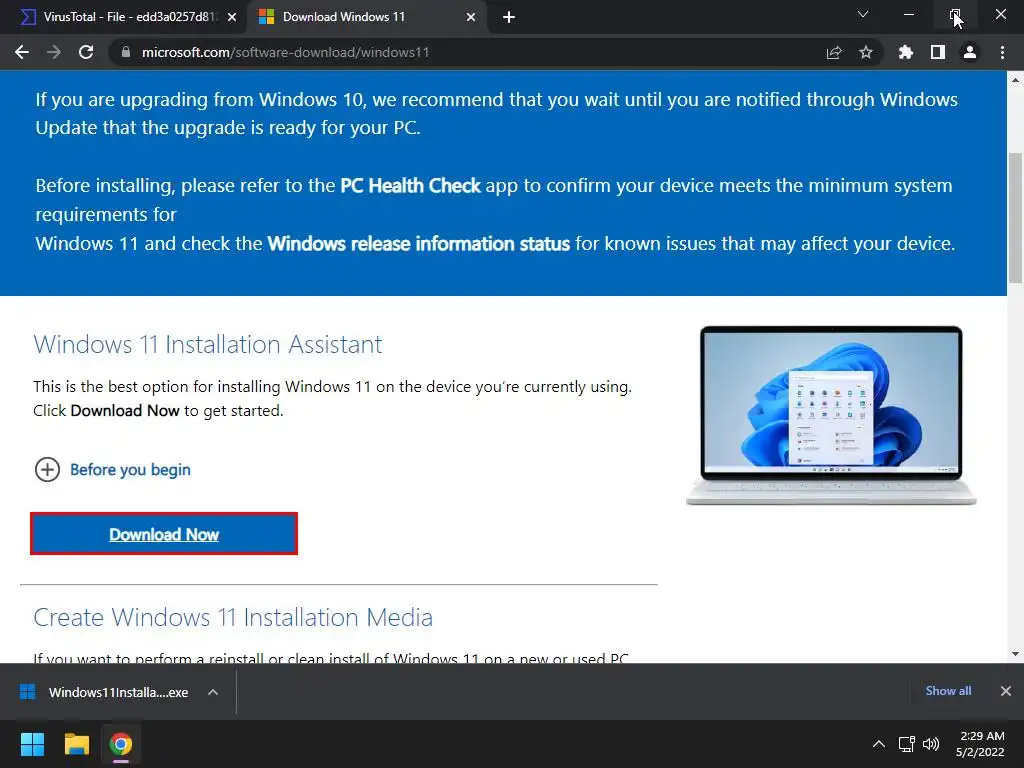Click the browser forward arrow
The height and width of the screenshot is (768, 1024).
pyautogui.click(x=54, y=52)
